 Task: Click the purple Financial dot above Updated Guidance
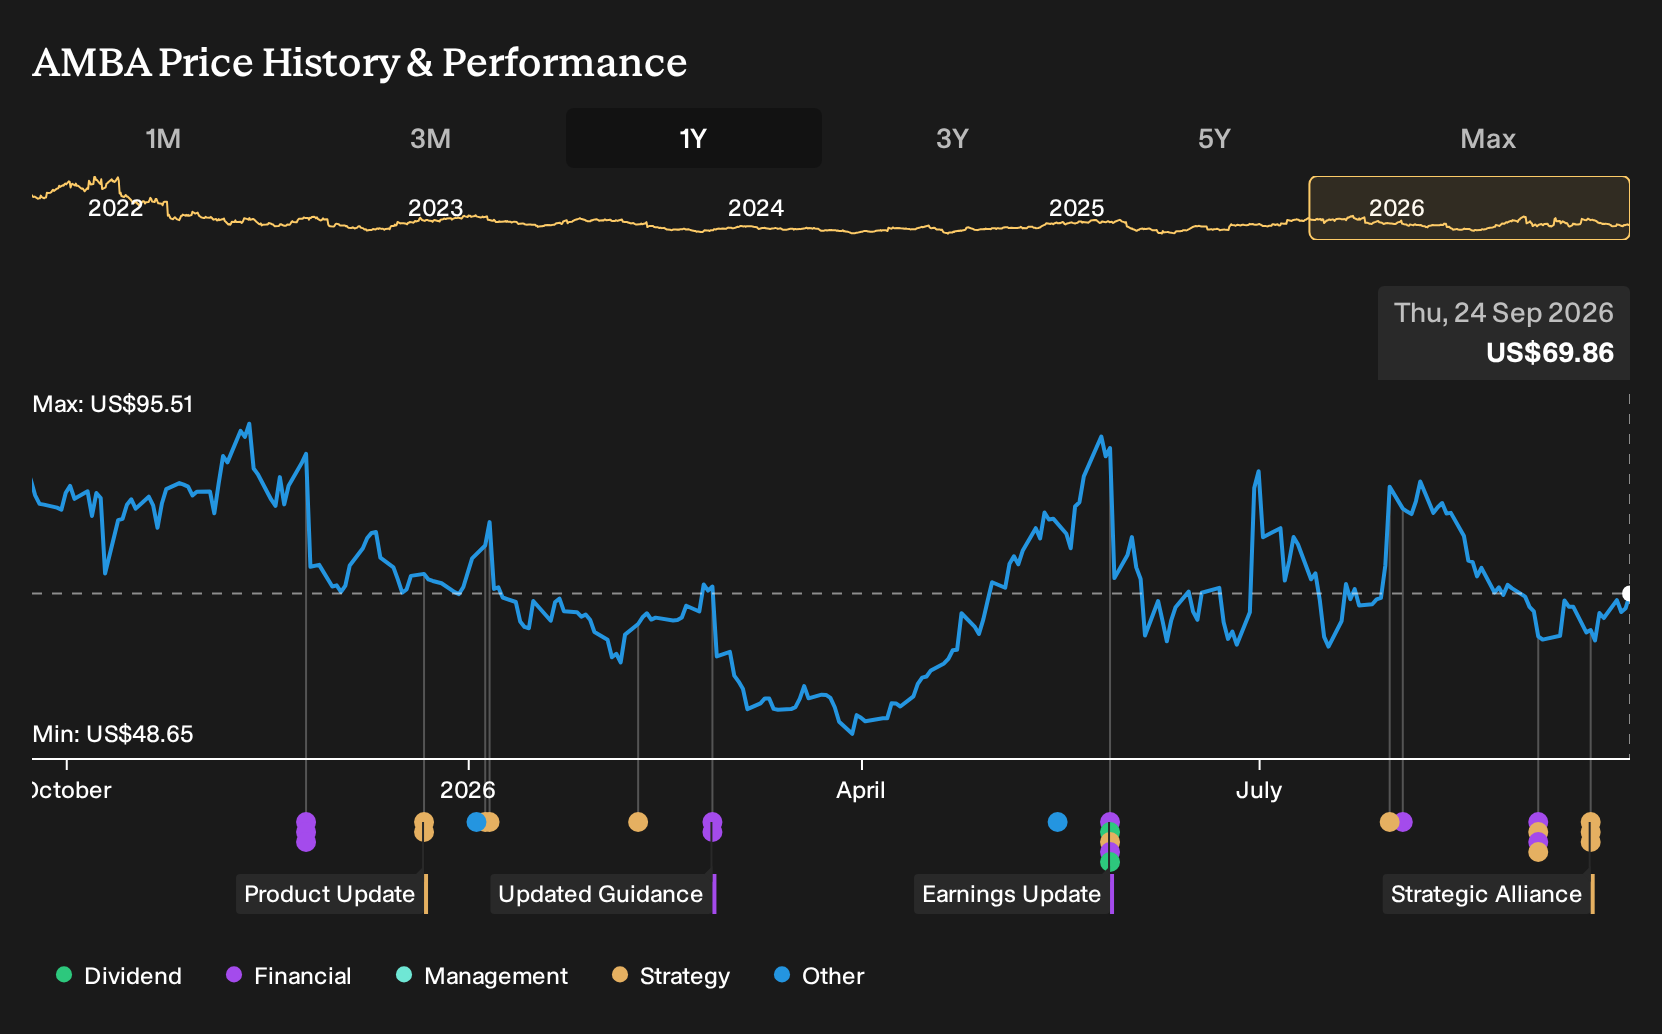[x=712, y=822]
